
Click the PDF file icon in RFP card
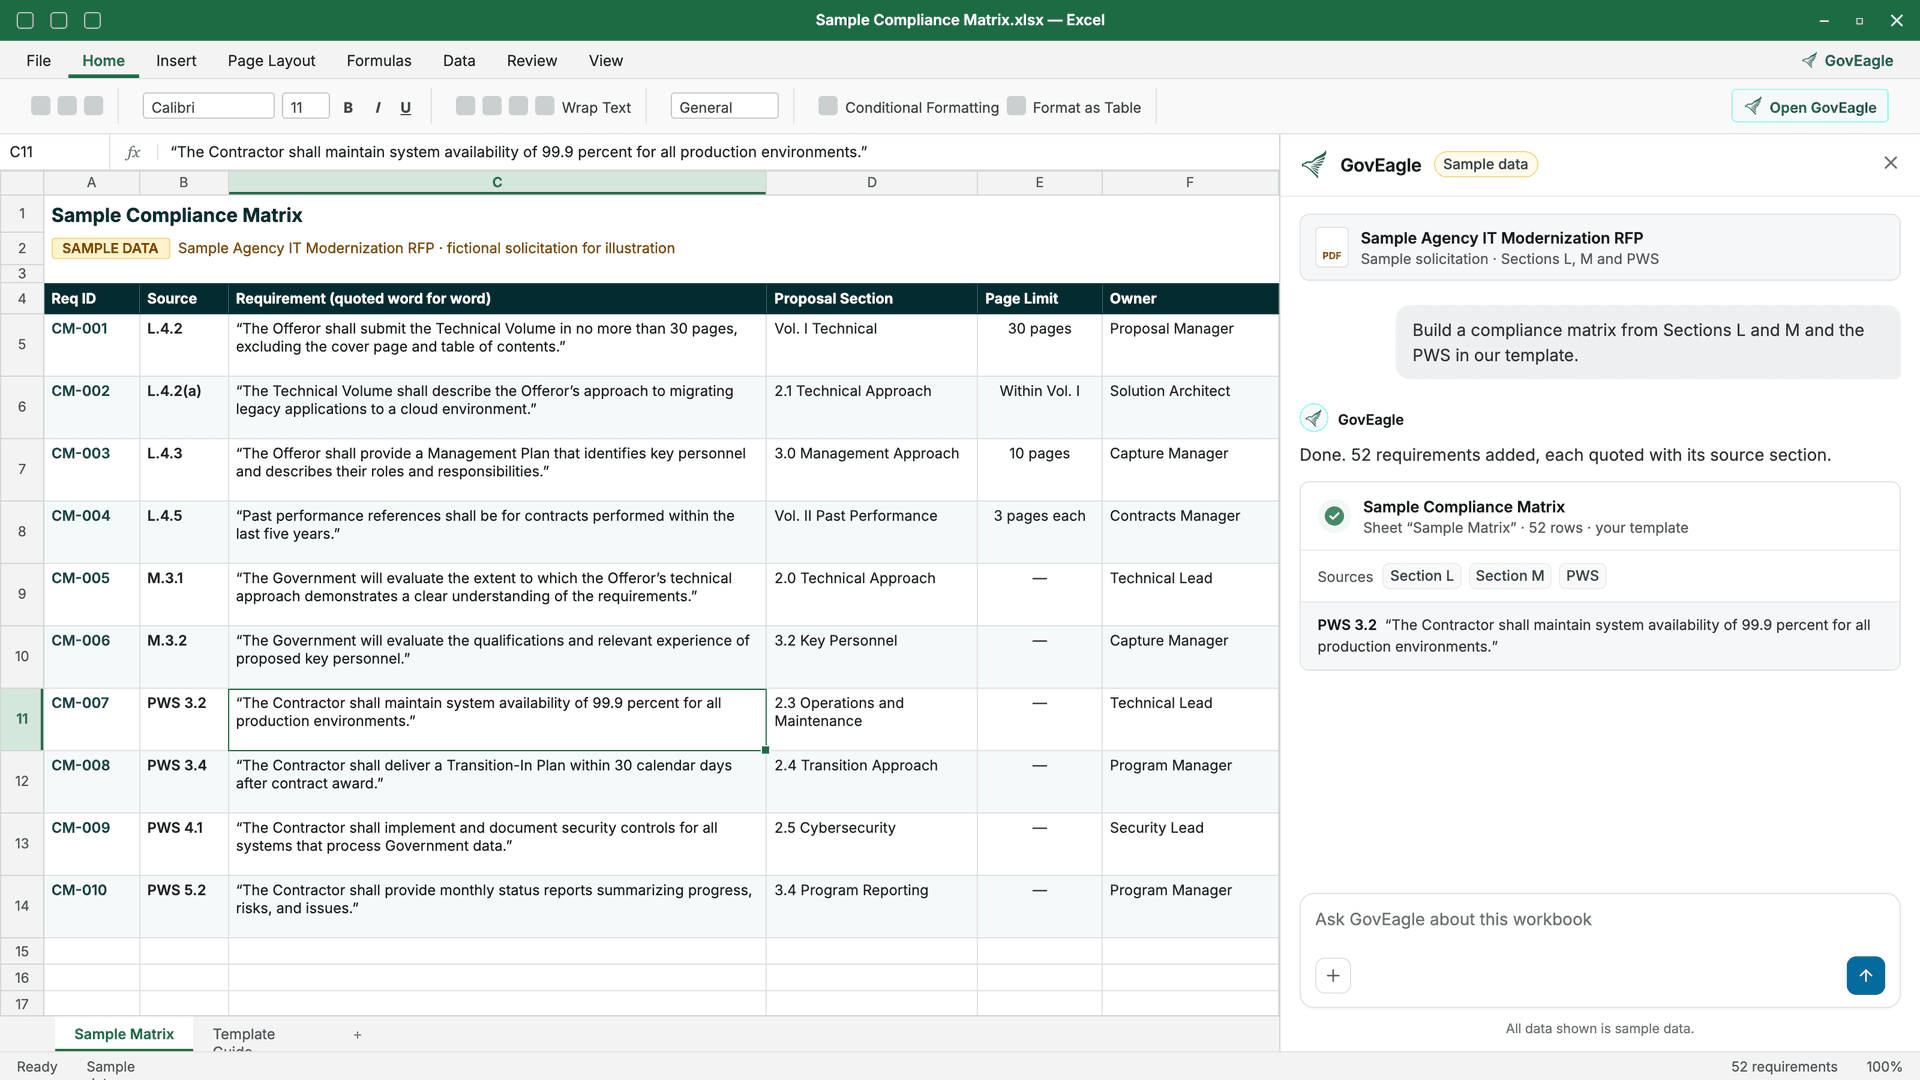[1331, 248]
